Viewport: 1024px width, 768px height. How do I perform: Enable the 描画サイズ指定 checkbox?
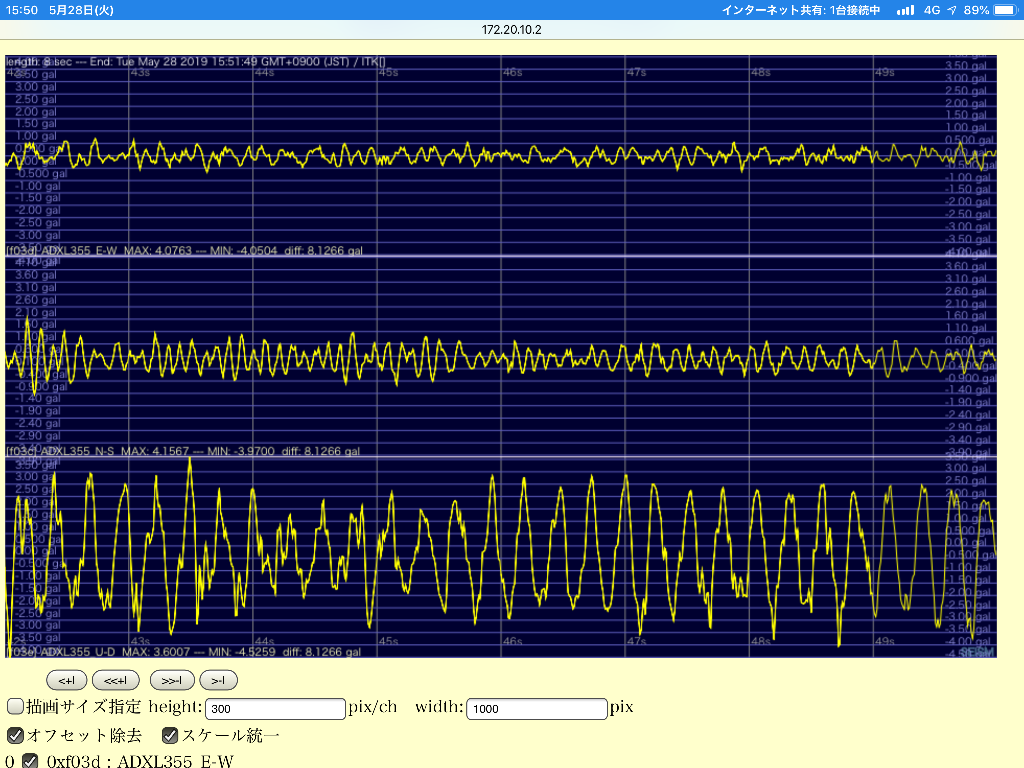pos(15,707)
